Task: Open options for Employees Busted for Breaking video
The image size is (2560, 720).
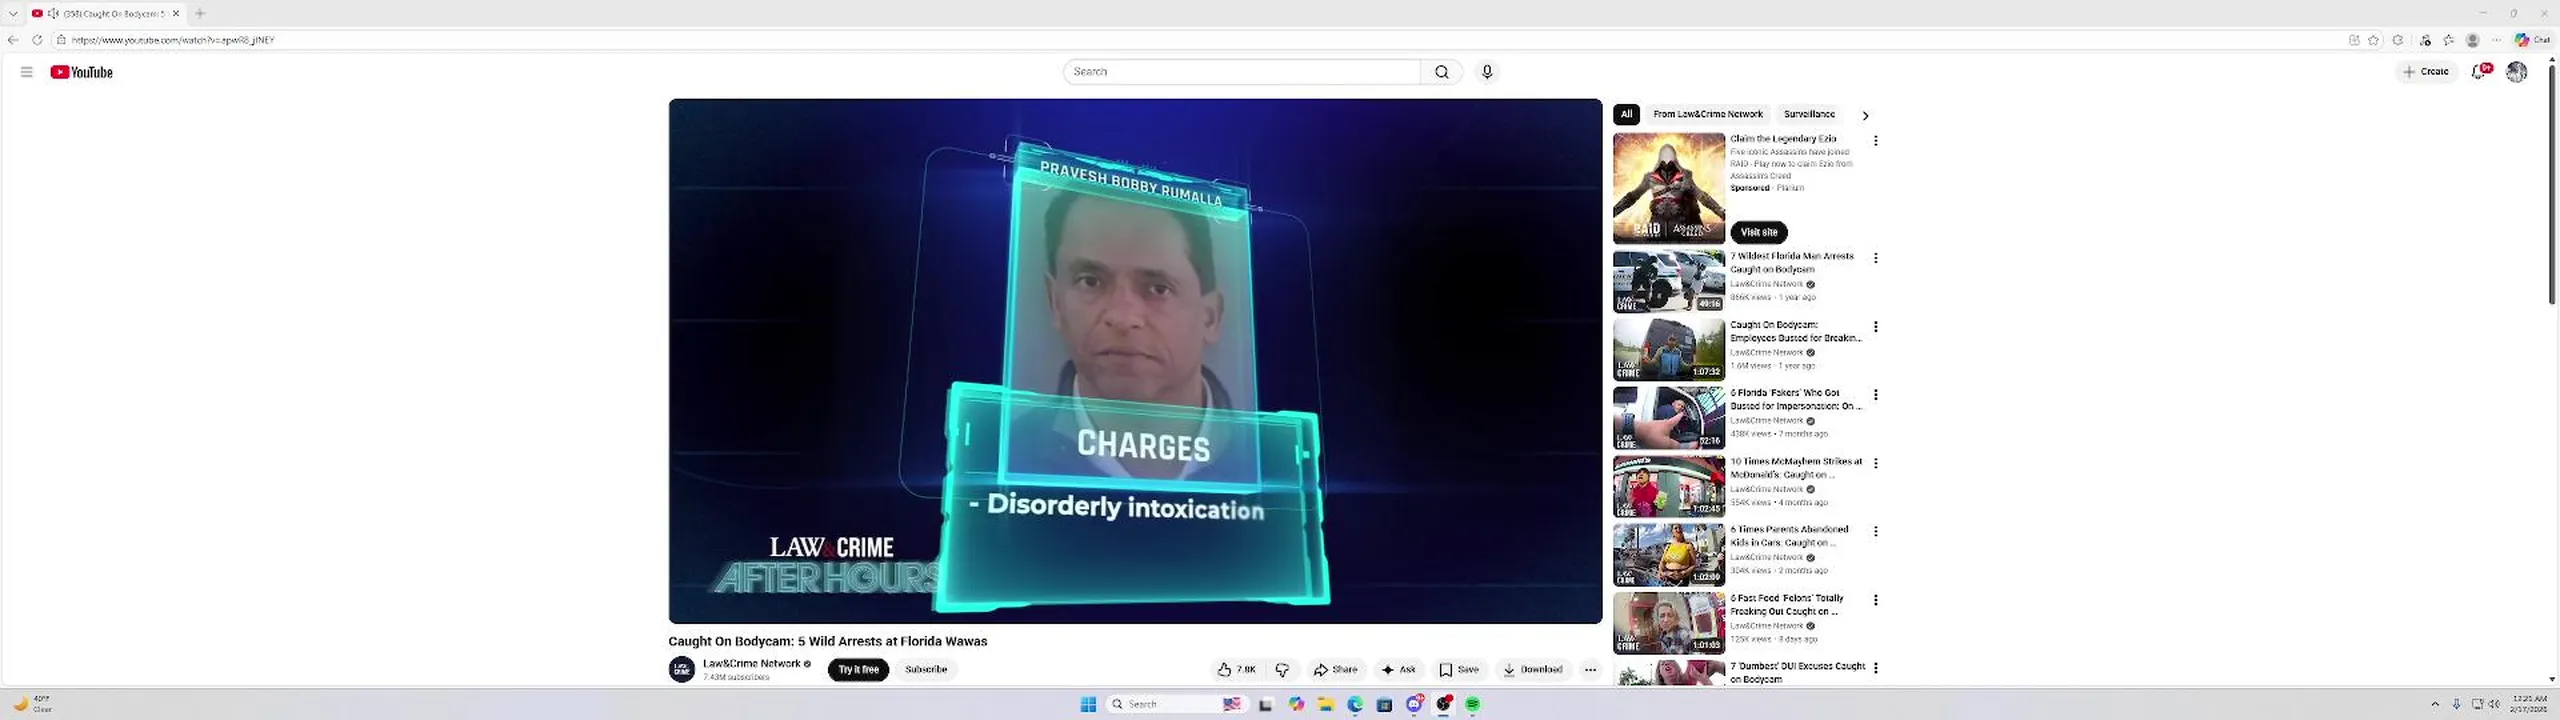Action: (1875, 327)
